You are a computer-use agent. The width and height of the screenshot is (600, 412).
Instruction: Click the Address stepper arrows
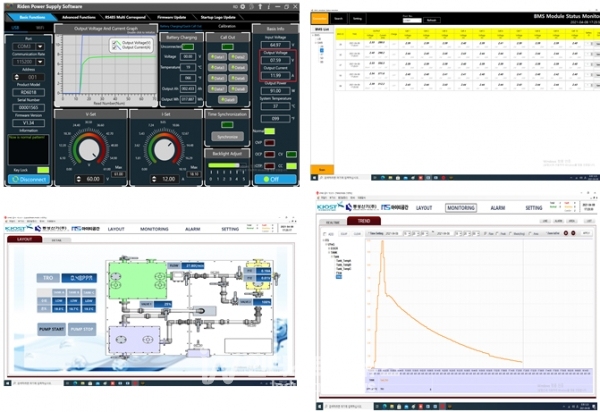click(14, 76)
